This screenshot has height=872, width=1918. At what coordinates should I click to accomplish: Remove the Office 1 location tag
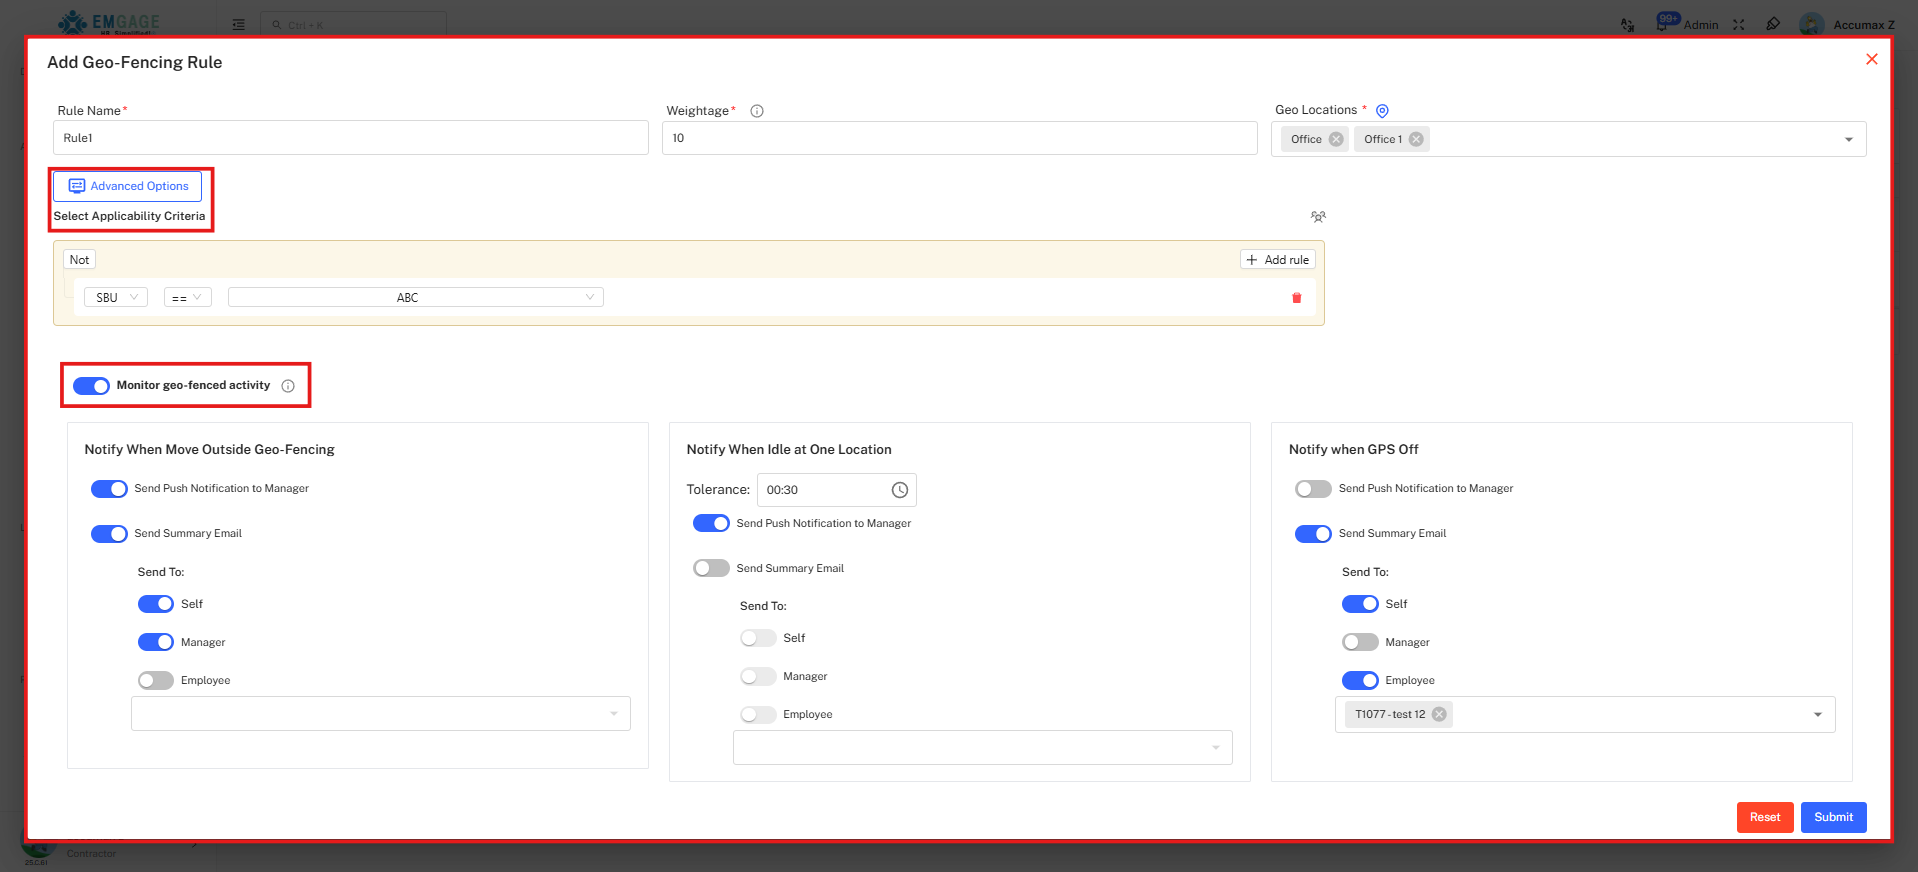1416,139
